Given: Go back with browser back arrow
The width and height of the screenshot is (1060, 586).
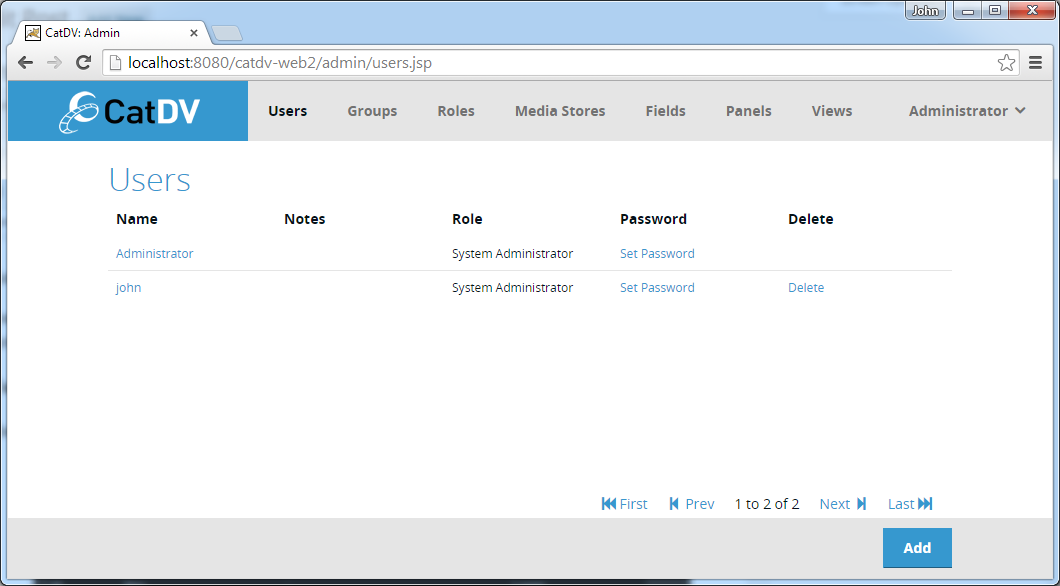Looking at the screenshot, I should click(26, 63).
